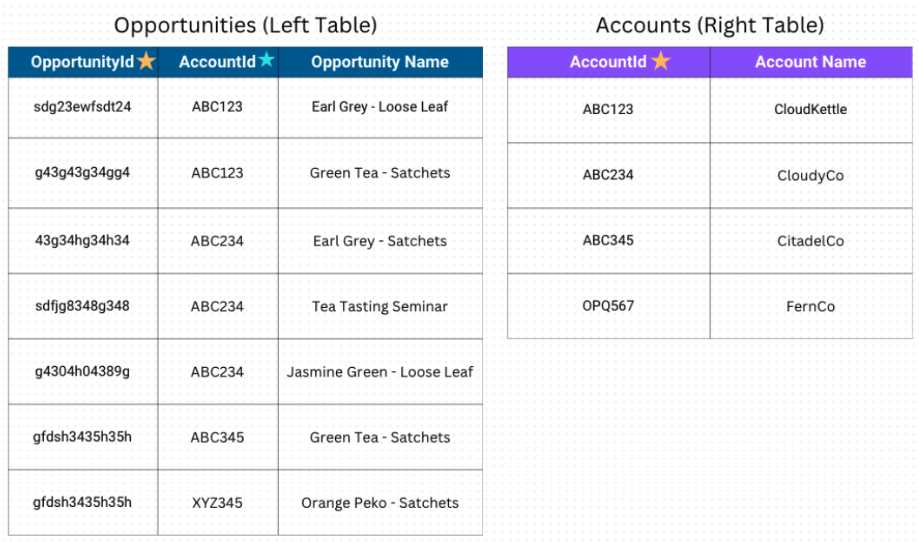This screenshot has height=542, width=919.
Task: Click the CloudKettle account name cell
Action: 811,110
